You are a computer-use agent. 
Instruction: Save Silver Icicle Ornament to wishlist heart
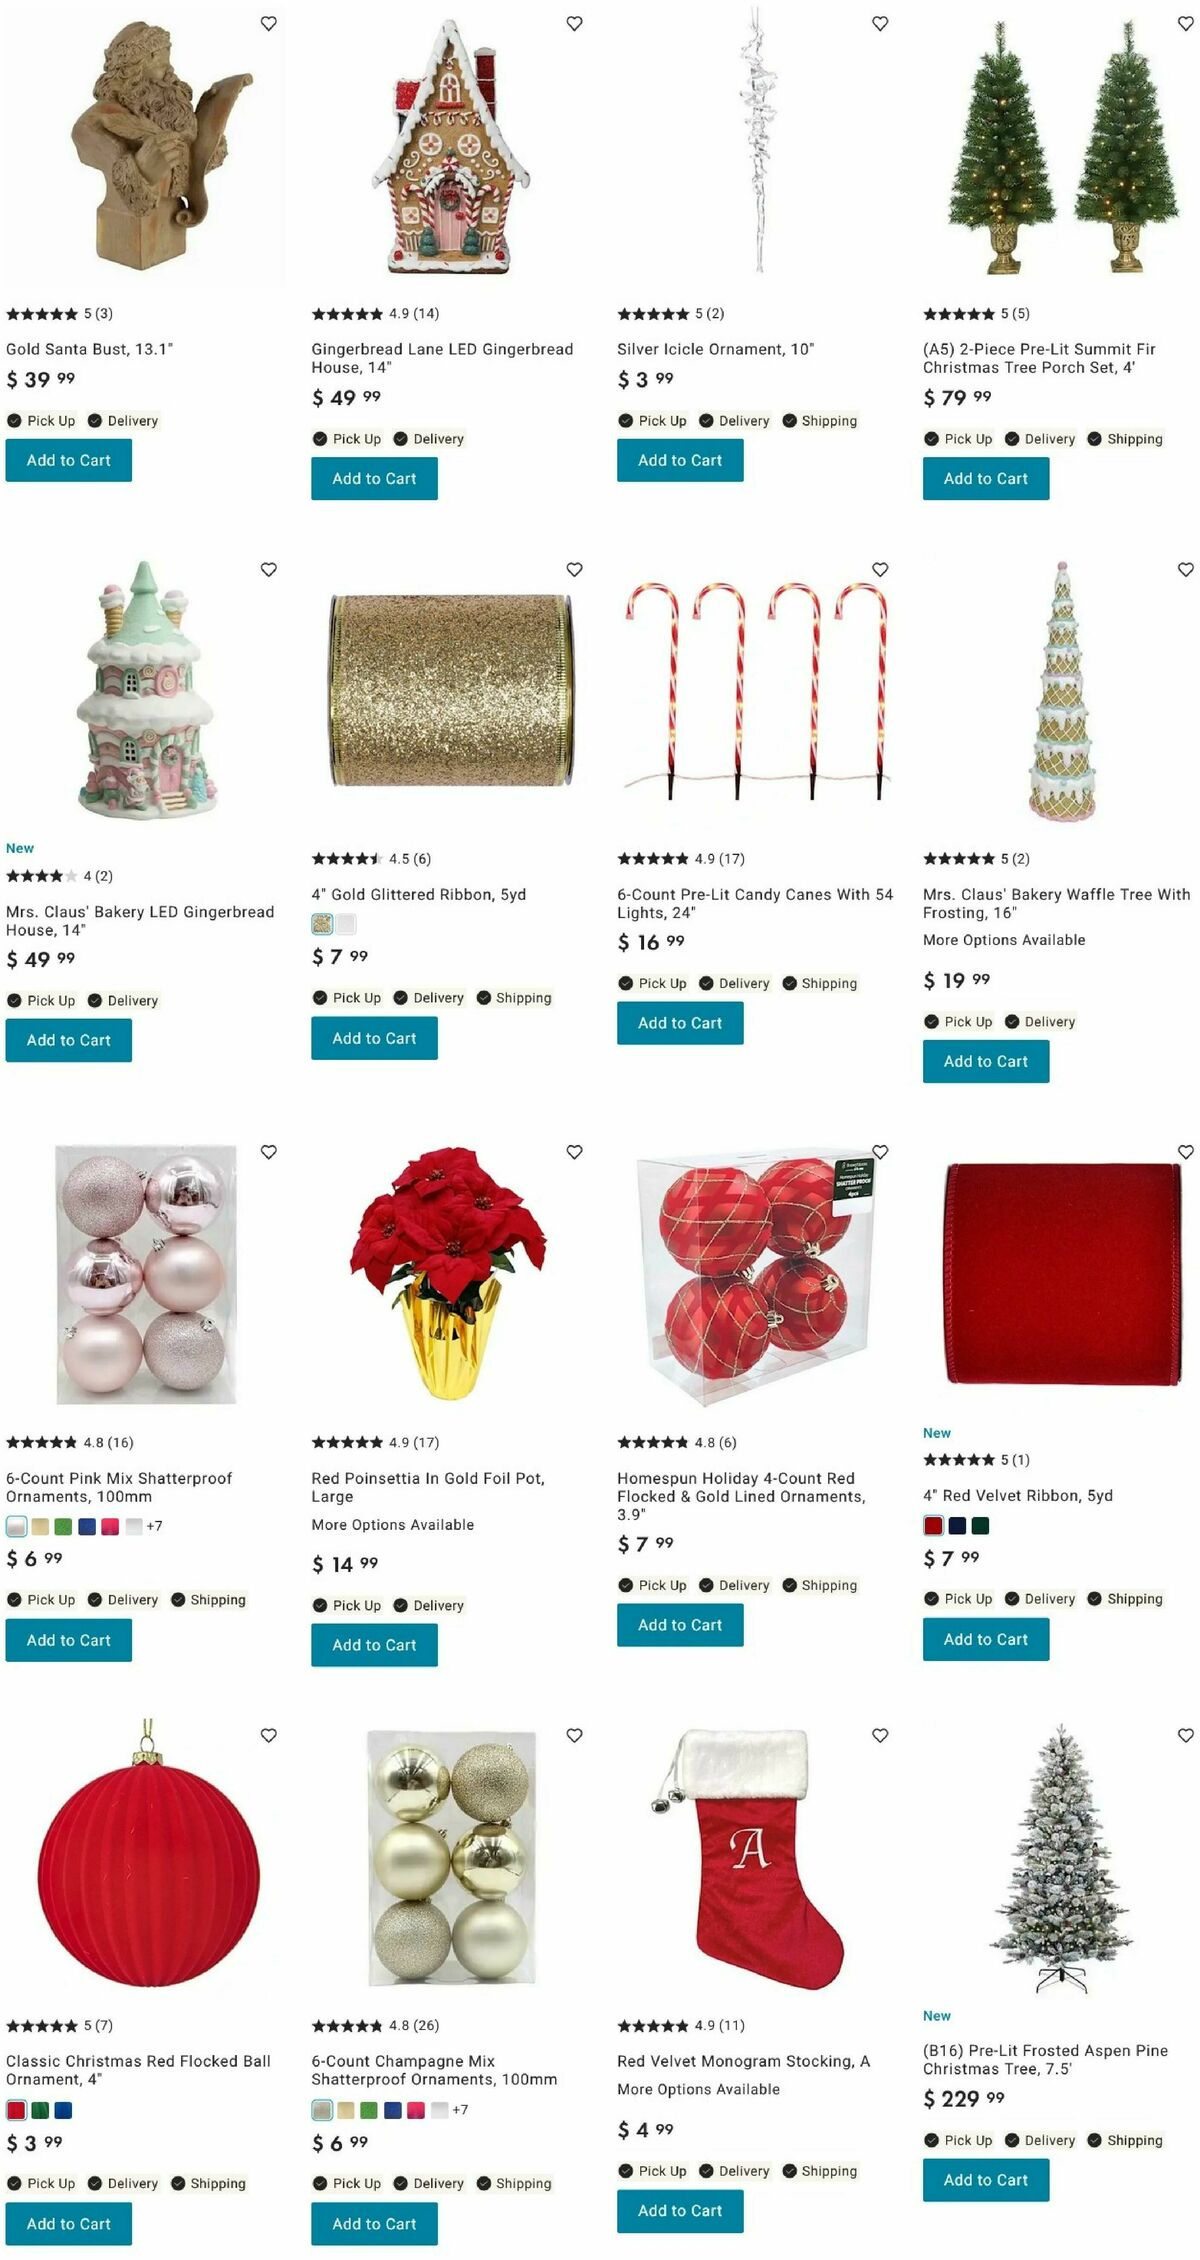click(880, 23)
